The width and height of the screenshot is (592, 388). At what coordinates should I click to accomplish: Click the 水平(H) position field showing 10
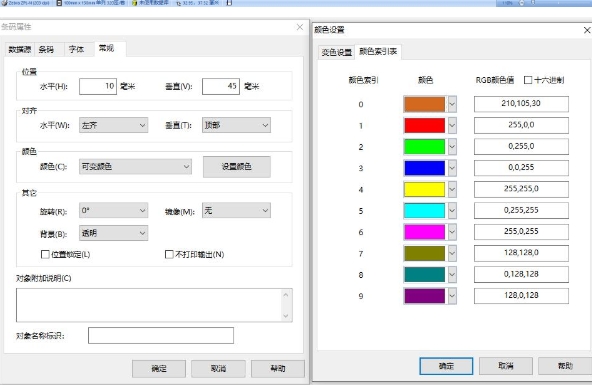(x=98, y=86)
